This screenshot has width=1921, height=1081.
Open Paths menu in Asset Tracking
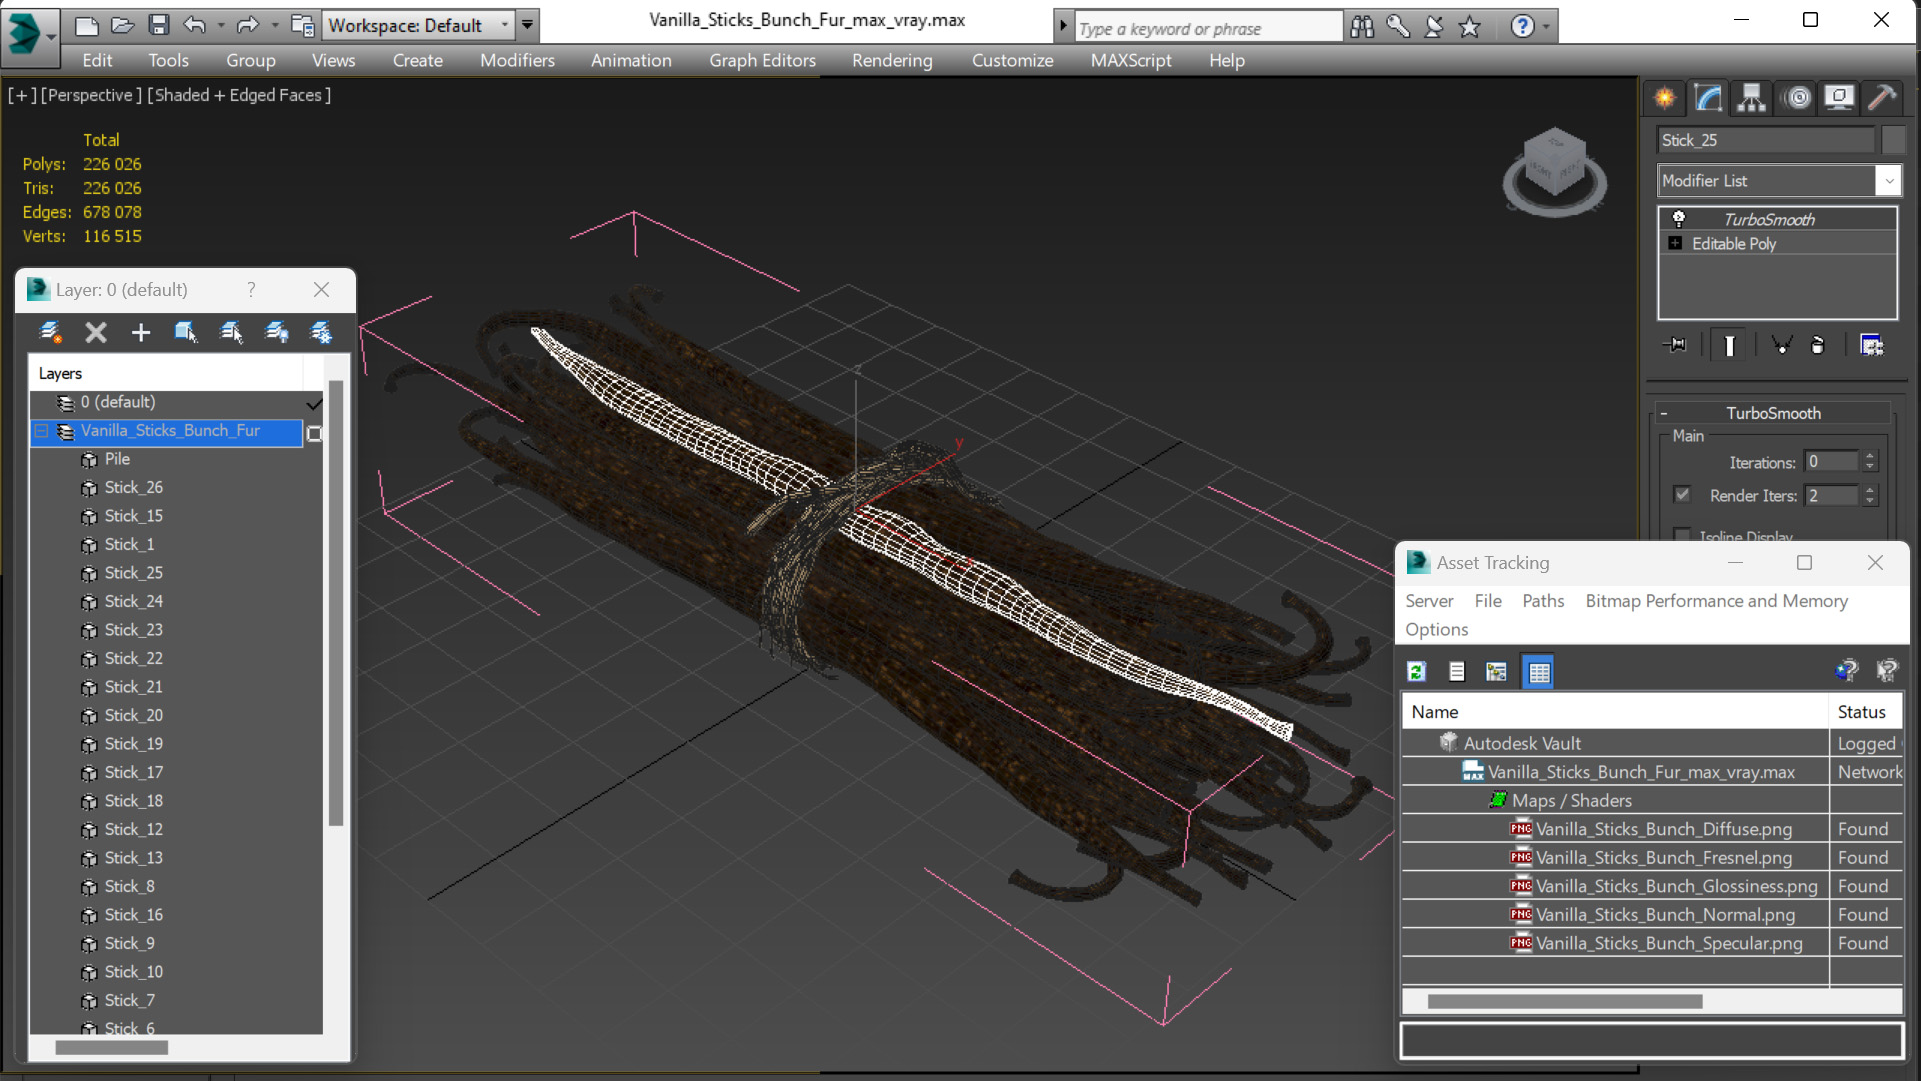point(1542,601)
